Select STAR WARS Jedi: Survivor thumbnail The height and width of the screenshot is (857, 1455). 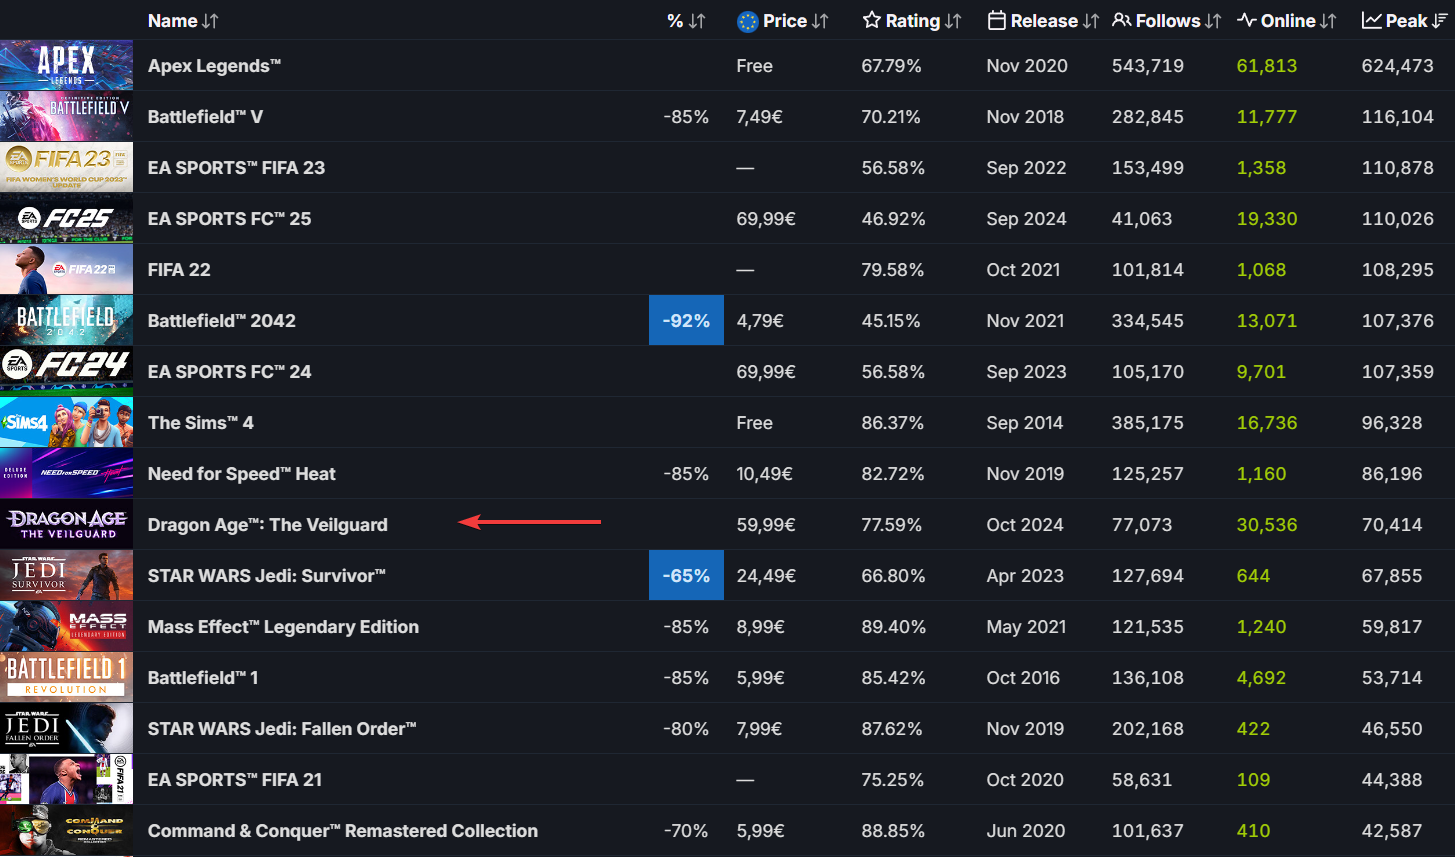click(x=66, y=576)
